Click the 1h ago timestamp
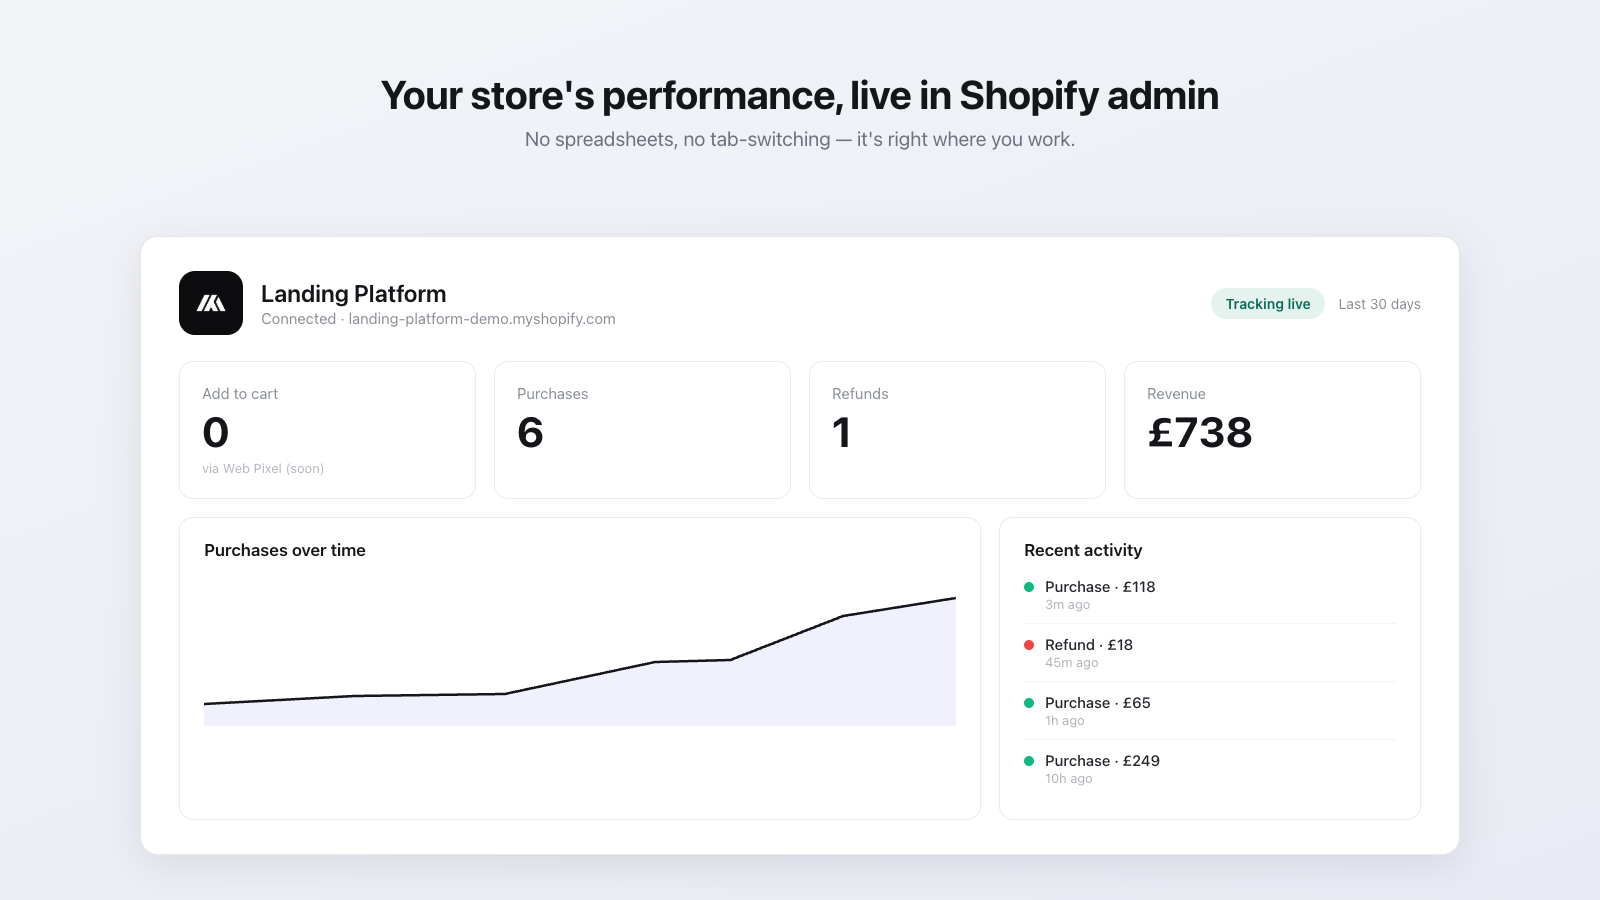Viewport: 1600px width, 900px height. [1065, 721]
